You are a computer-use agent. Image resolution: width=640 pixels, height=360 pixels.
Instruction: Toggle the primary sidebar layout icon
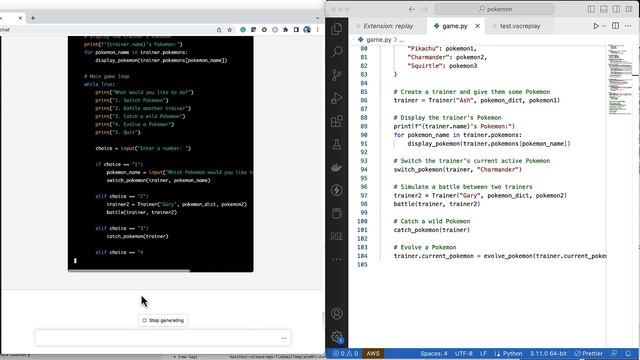pyautogui.click(x=591, y=9)
